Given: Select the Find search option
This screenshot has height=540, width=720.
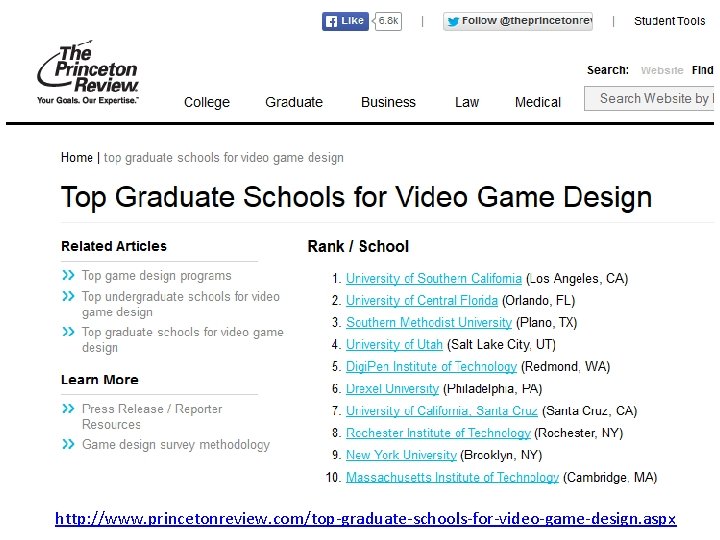Looking at the screenshot, I should [x=703, y=70].
